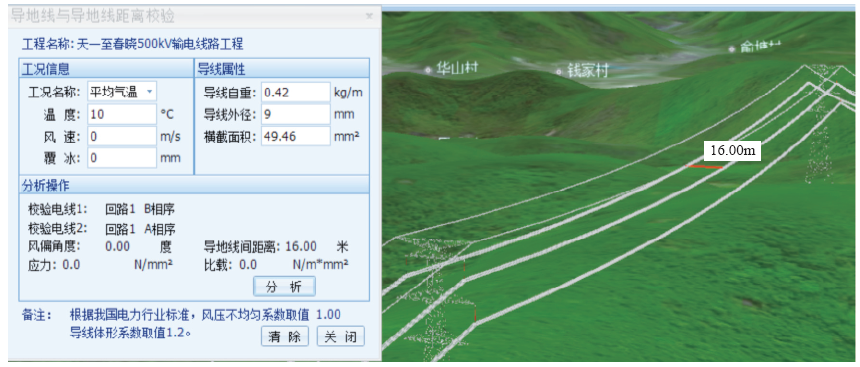The image size is (860, 367).
Task: Click the 分析 button
Action: [x=284, y=286]
